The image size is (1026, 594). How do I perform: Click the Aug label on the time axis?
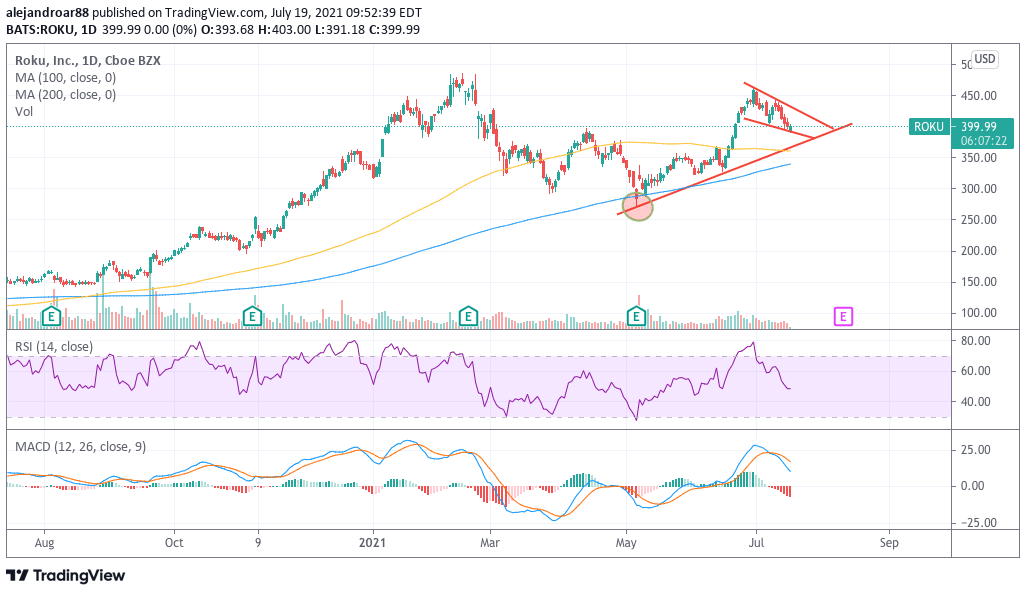pyautogui.click(x=44, y=543)
